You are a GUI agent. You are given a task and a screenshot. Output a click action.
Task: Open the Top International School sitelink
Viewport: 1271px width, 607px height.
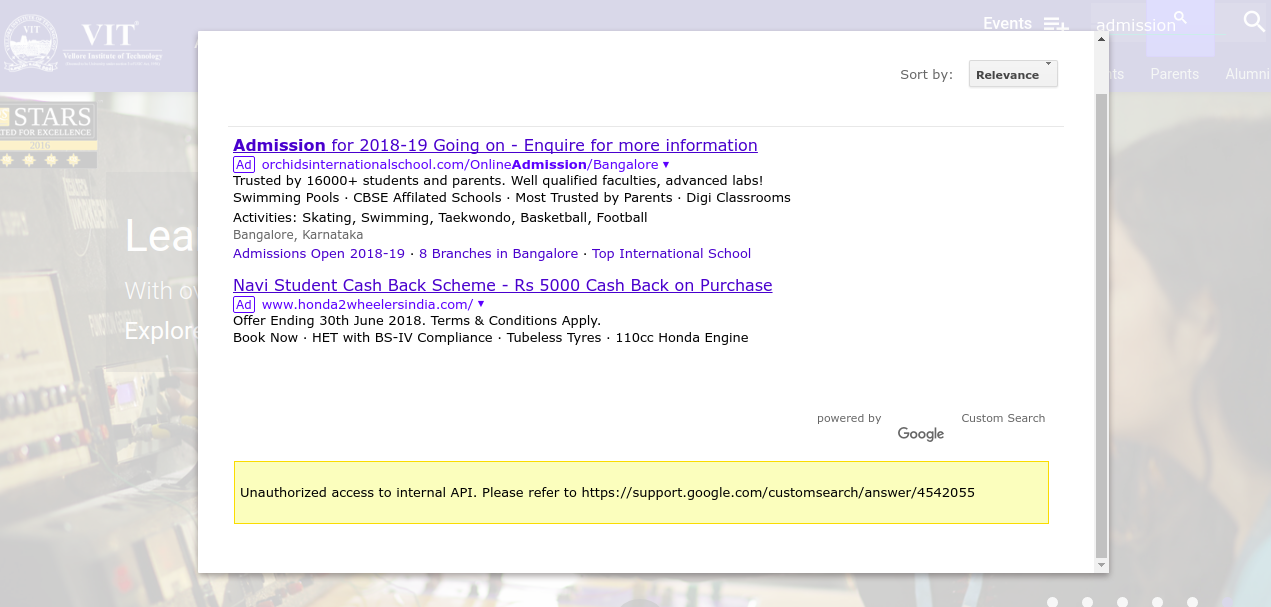pyautogui.click(x=671, y=254)
